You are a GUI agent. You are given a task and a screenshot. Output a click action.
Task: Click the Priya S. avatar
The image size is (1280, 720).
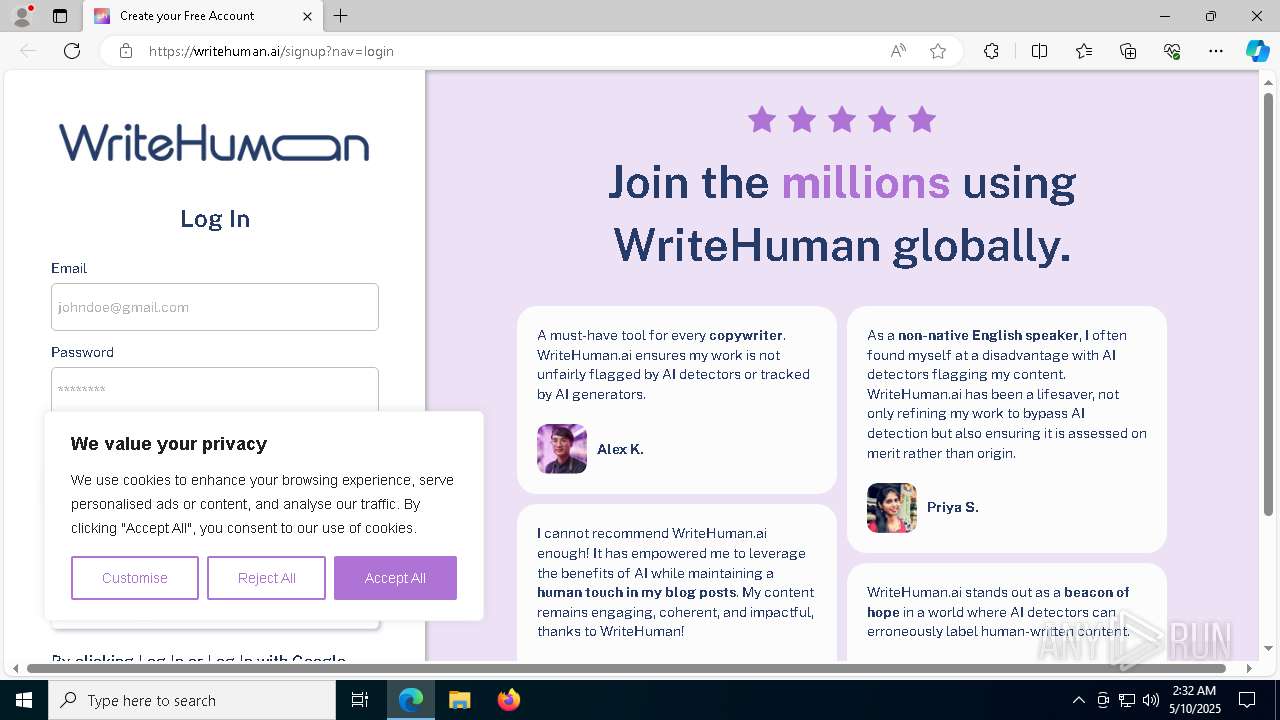pos(892,508)
